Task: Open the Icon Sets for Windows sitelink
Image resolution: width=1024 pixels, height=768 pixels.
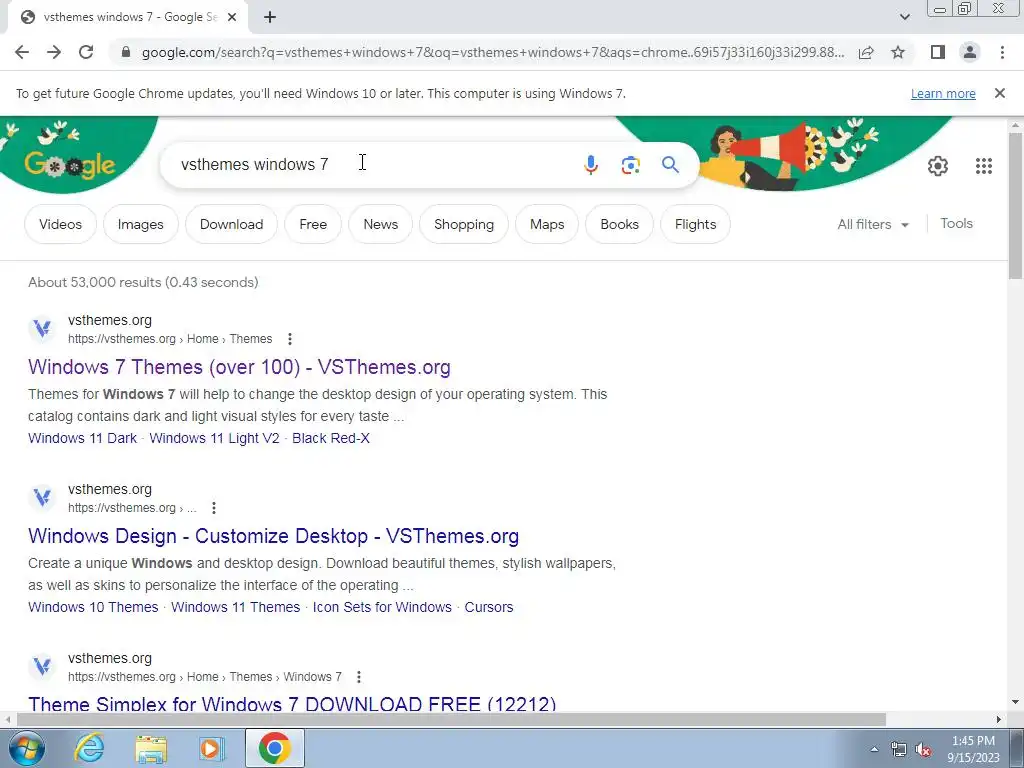Action: coord(382,607)
